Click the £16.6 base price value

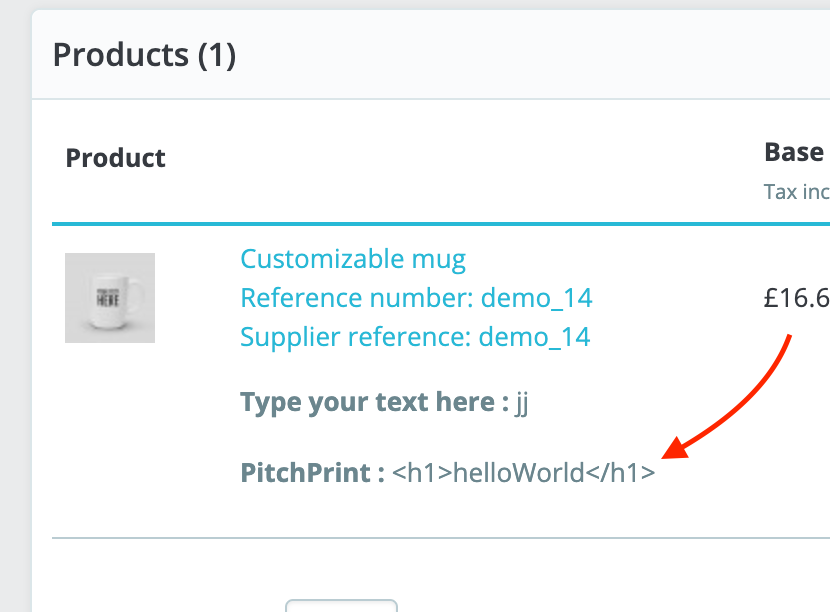[x=796, y=298]
